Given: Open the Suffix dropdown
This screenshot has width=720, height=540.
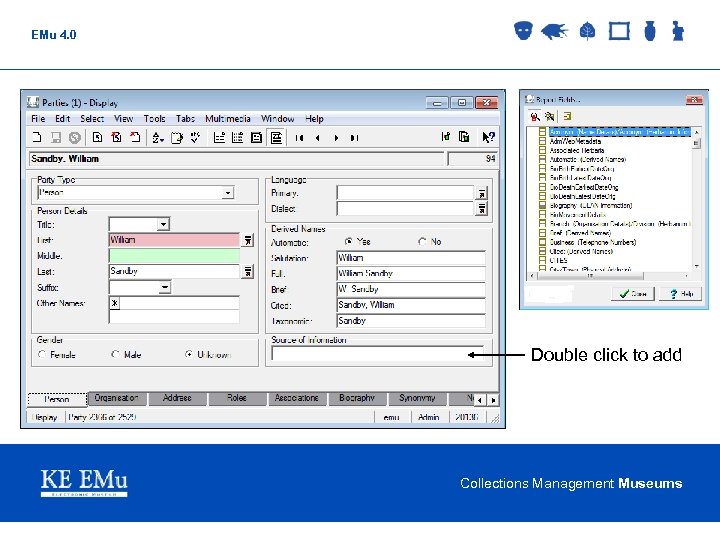Looking at the screenshot, I should pyautogui.click(x=164, y=288).
